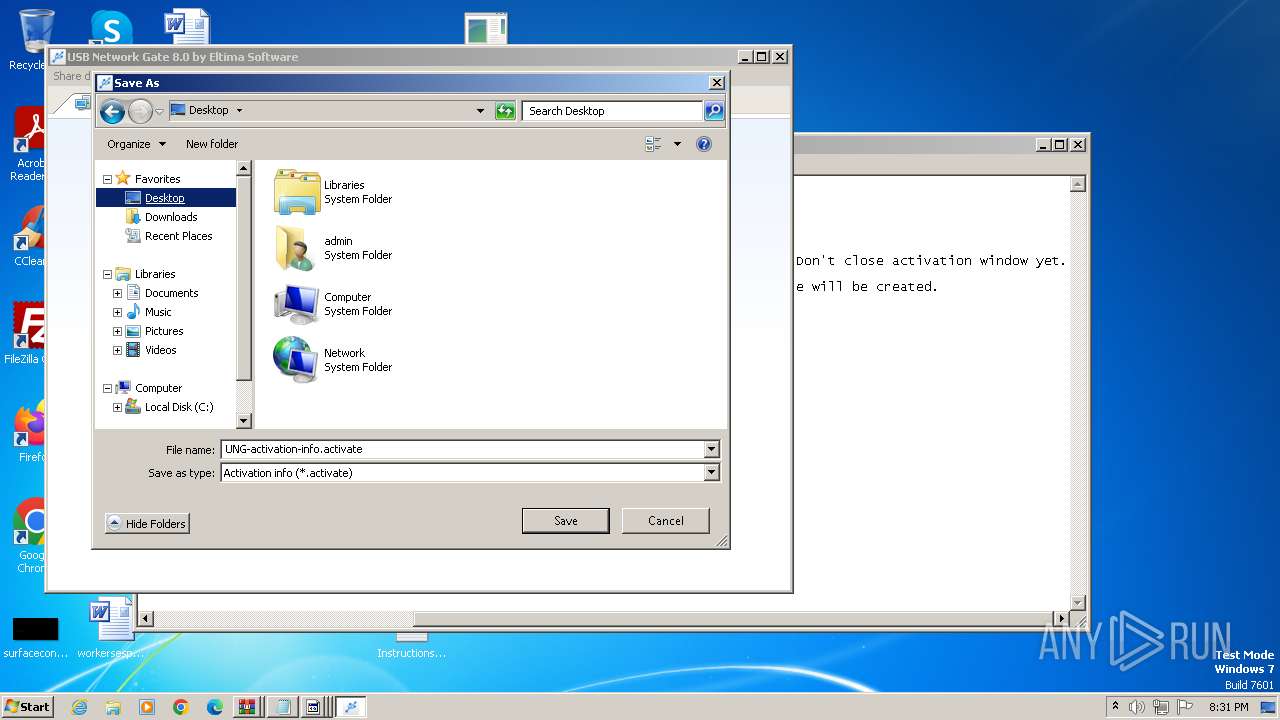Open the Organize menu

point(136,144)
